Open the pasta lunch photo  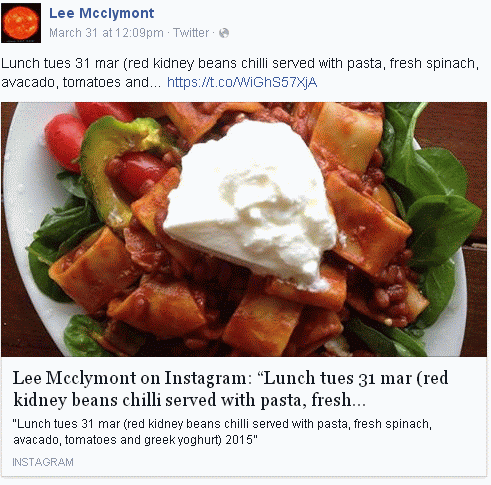click(x=244, y=229)
